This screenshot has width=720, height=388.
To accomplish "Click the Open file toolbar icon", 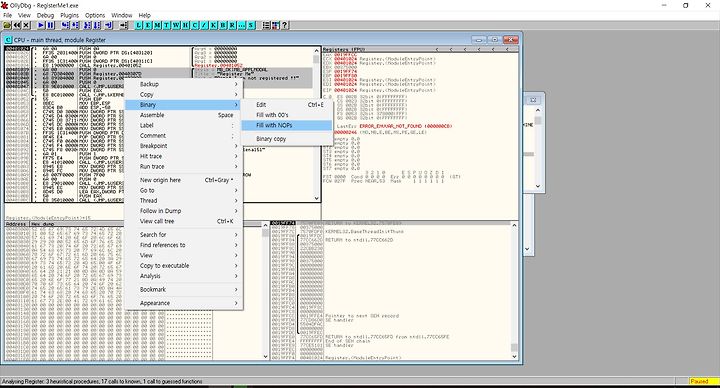I will 7,25.
